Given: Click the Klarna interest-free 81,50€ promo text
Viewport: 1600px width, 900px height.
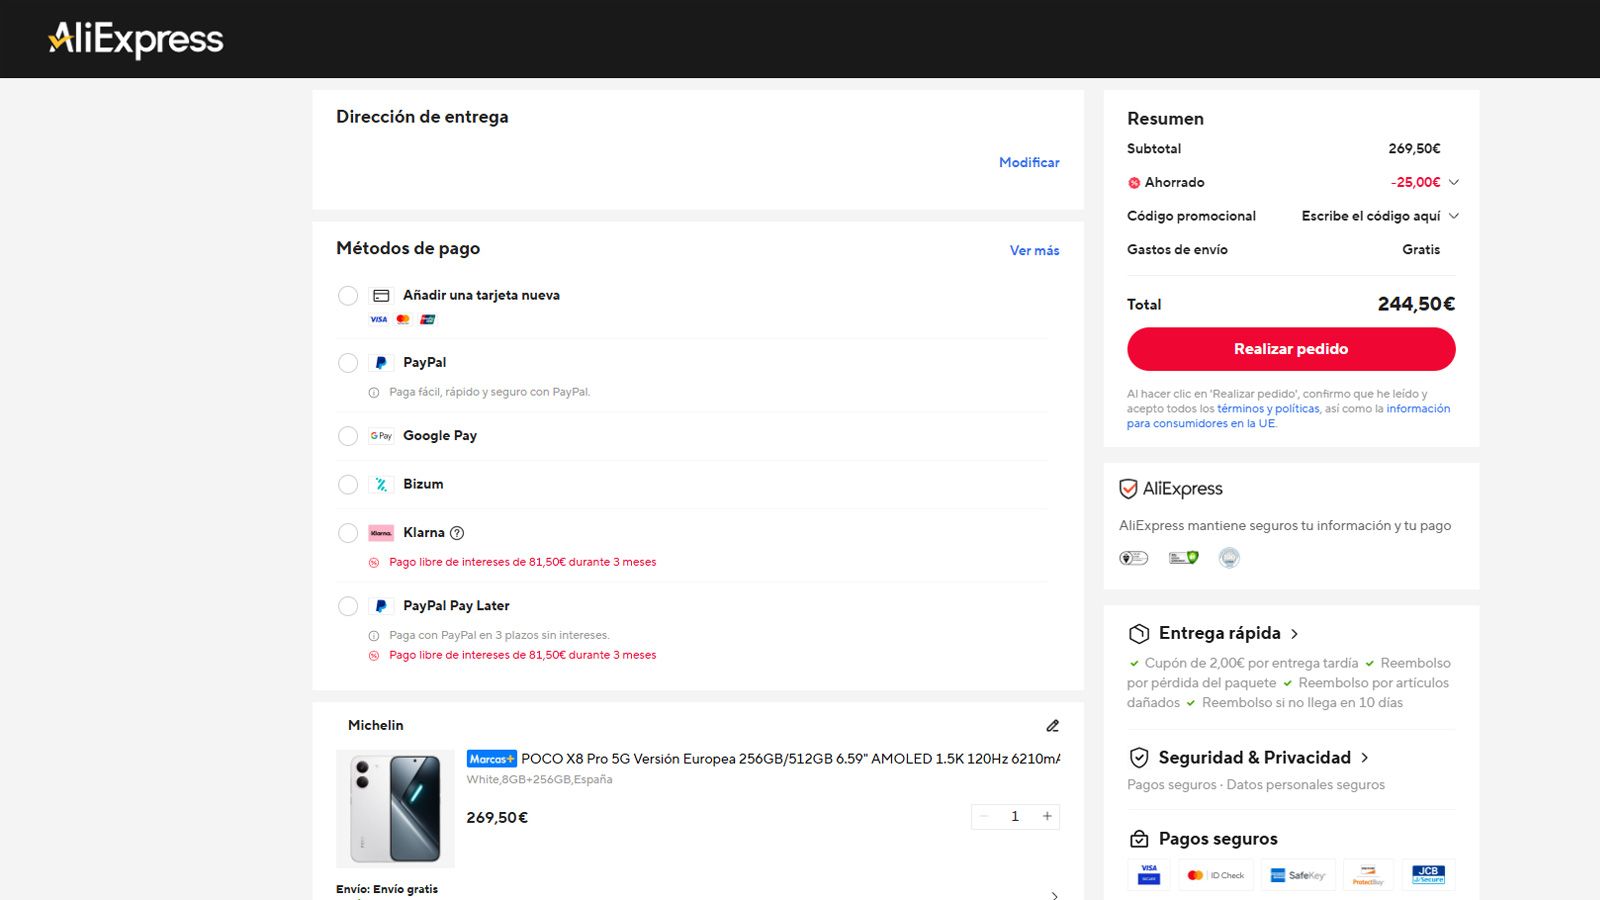Looking at the screenshot, I should tap(523, 562).
